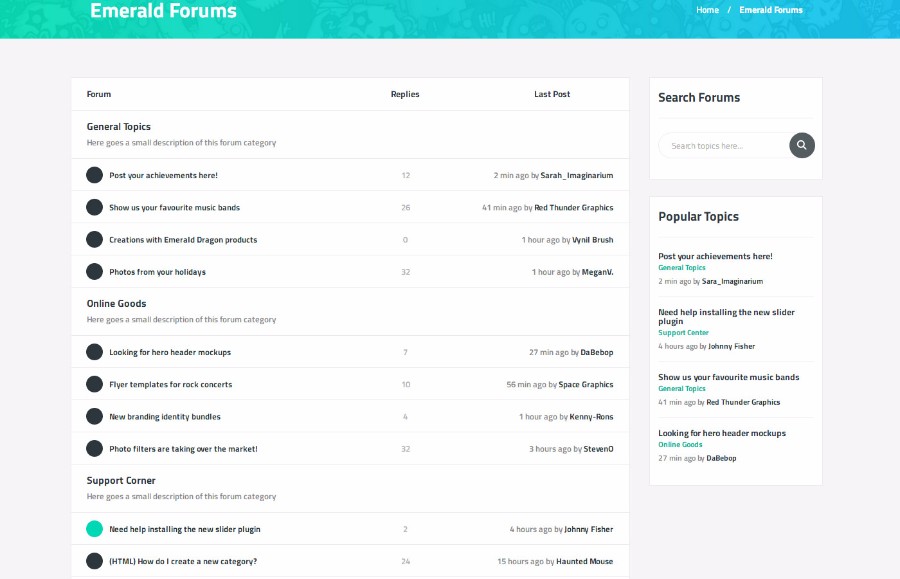
Task: Click Sara_Imaginarium in Popular Topics
Action: 732,282
